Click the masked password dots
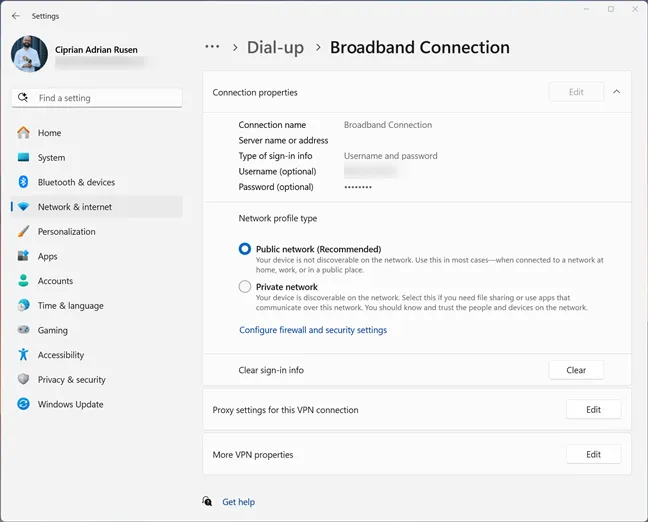Viewport: 648px width, 522px height. [358, 187]
